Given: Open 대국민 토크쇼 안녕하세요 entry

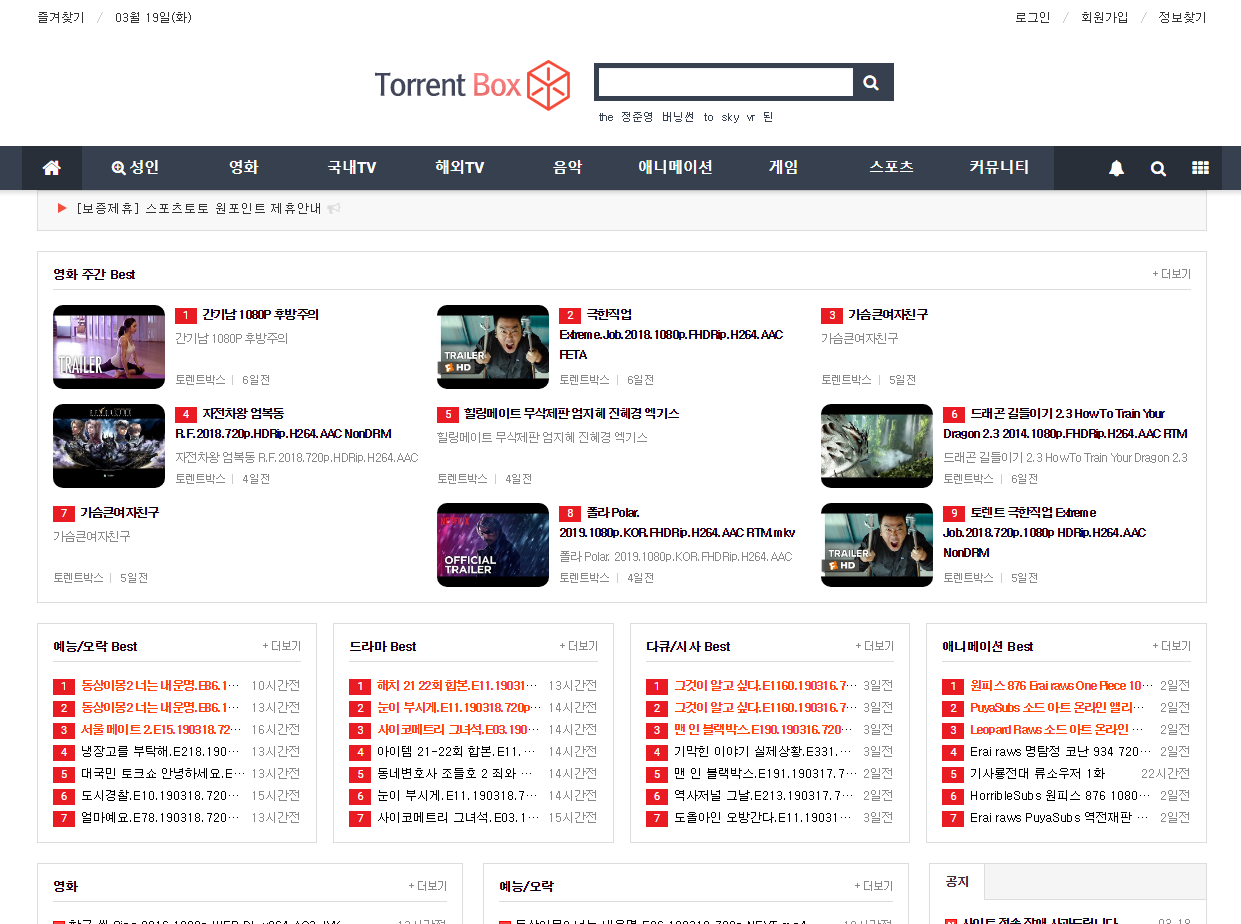Looking at the screenshot, I should click(x=163, y=774).
